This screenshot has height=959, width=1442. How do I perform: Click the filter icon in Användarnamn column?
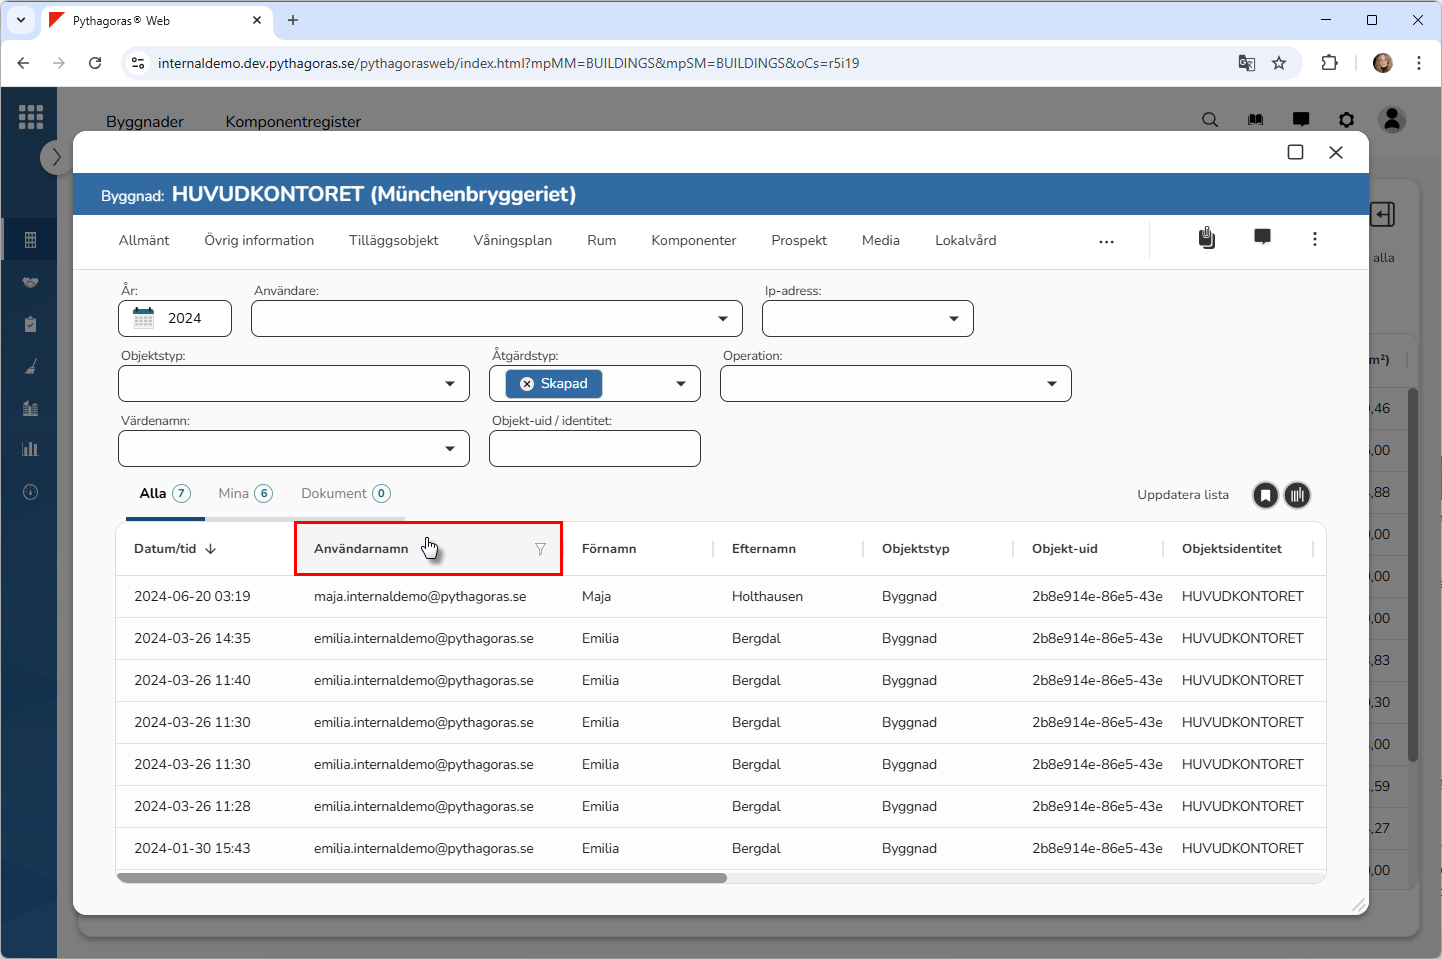[540, 549]
